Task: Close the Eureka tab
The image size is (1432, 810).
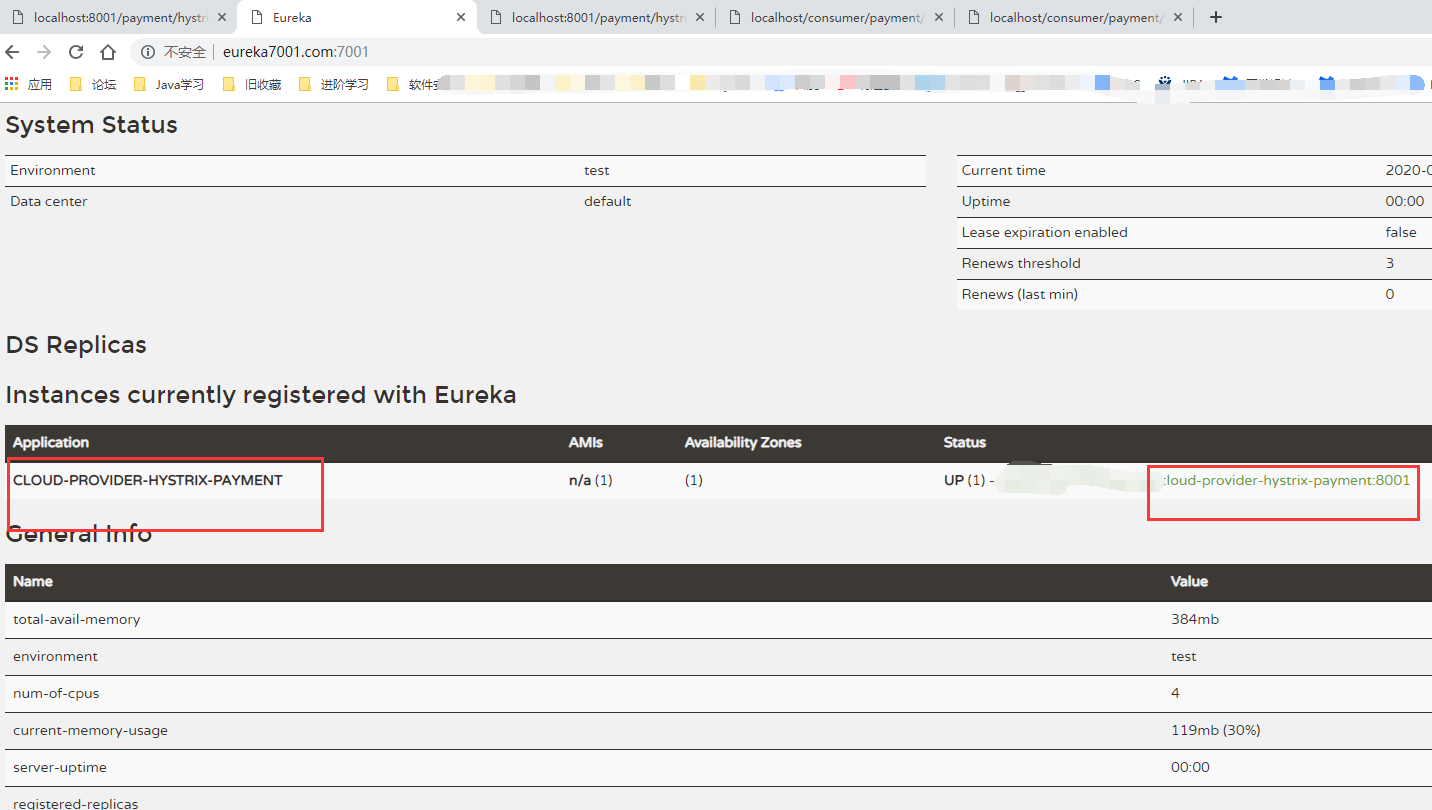Action: [461, 17]
